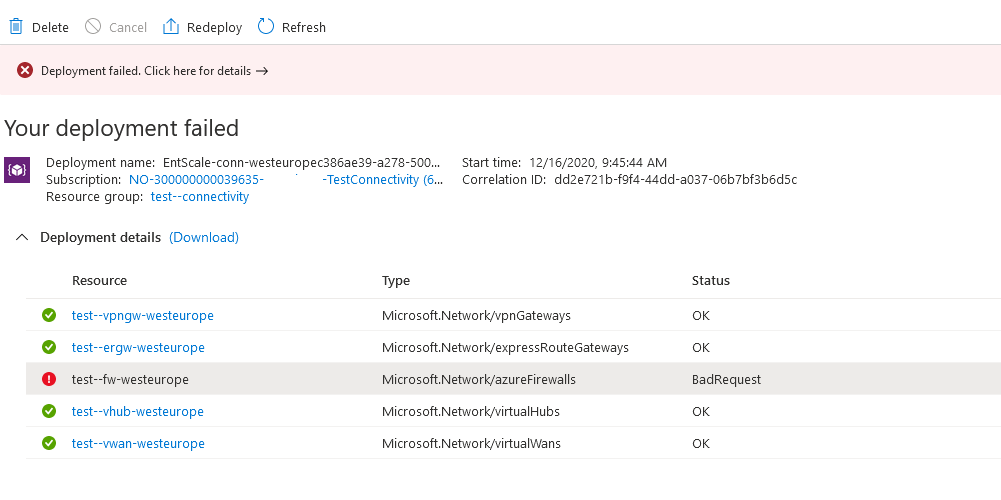The image size is (1001, 500).
Task: Open the test--vpngw-westeurope resource link
Action: 142,316
